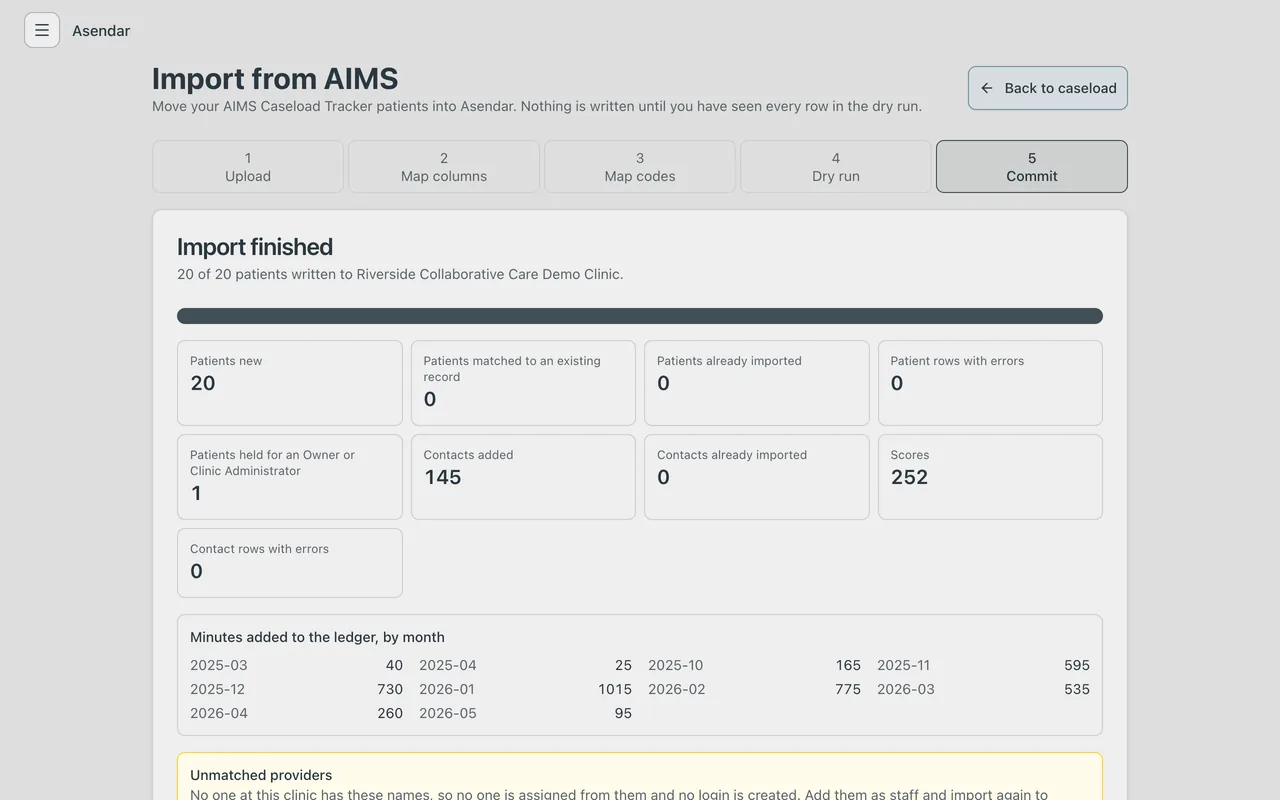Click the import progress bar
Screen dimensions: 1280x800
[x=640, y=316]
